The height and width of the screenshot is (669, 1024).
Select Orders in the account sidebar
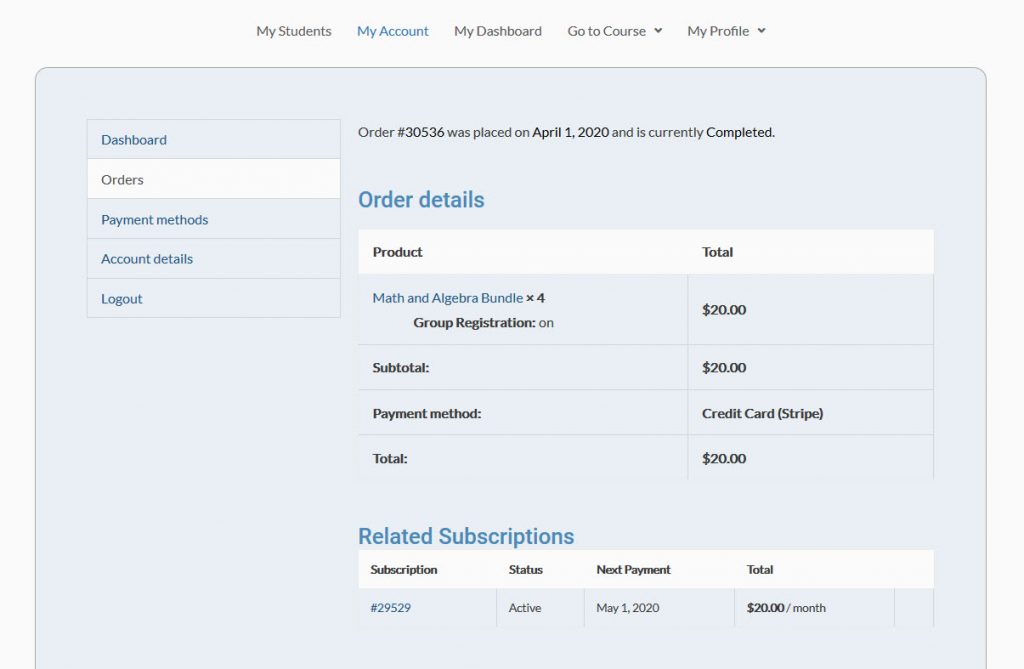[214, 179]
